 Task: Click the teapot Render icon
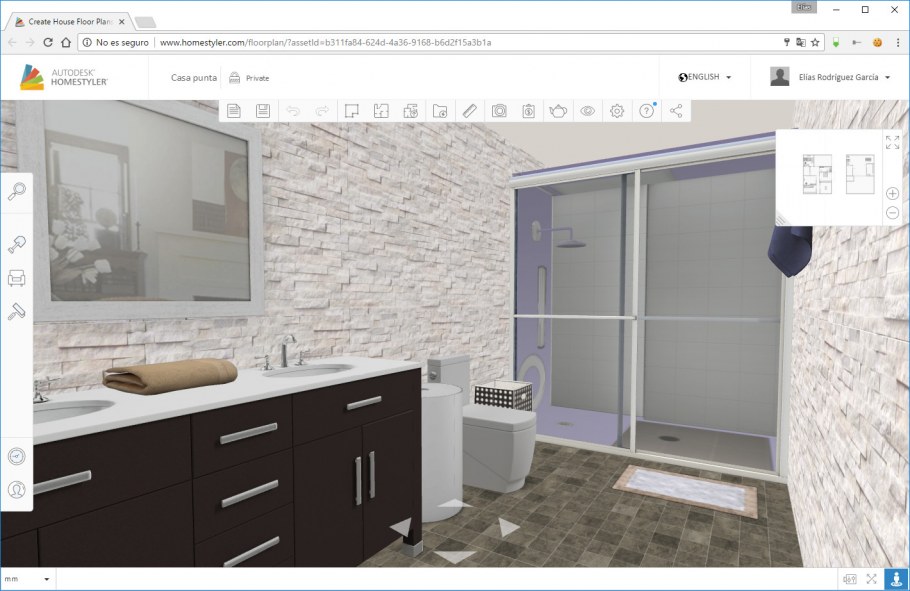pyautogui.click(x=558, y=110)
